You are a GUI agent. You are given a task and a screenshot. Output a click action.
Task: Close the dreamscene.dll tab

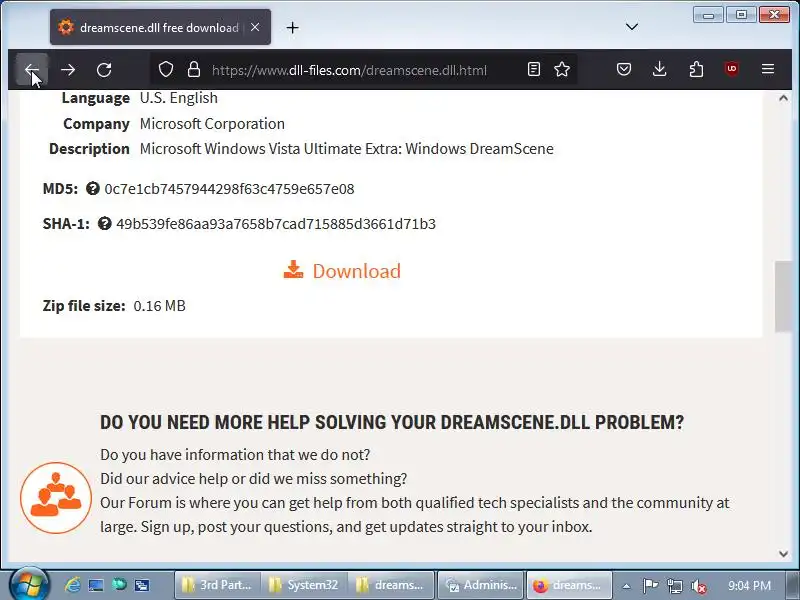click(x=255, y=28)
